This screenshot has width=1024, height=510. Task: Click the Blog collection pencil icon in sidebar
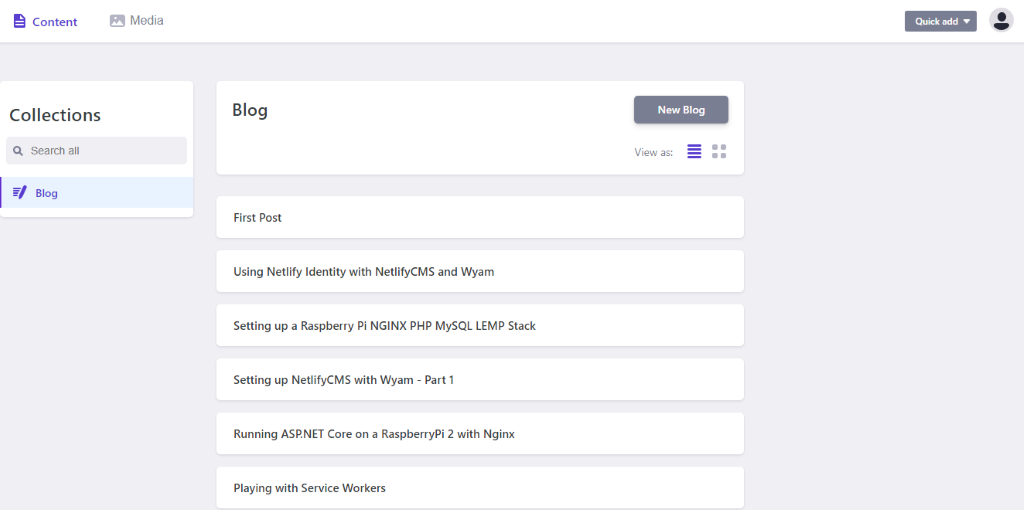point(20,193)
